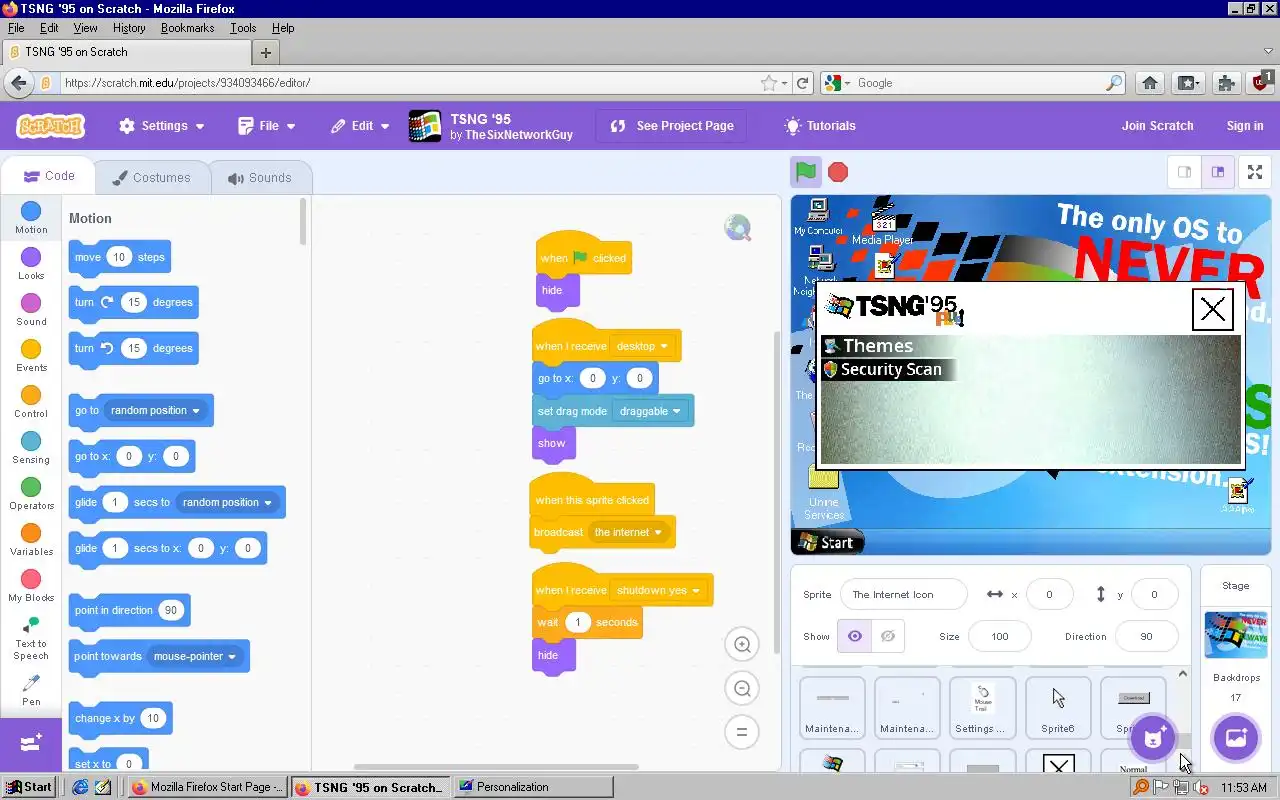
Task: Click Join Scratch link
Action: [1157, 126]
